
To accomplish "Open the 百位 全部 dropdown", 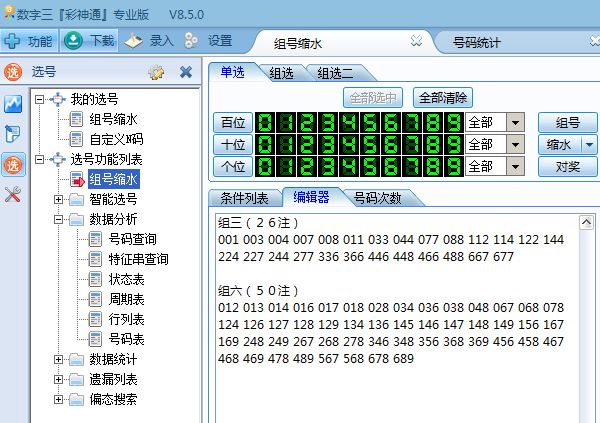I will point(515,123).
